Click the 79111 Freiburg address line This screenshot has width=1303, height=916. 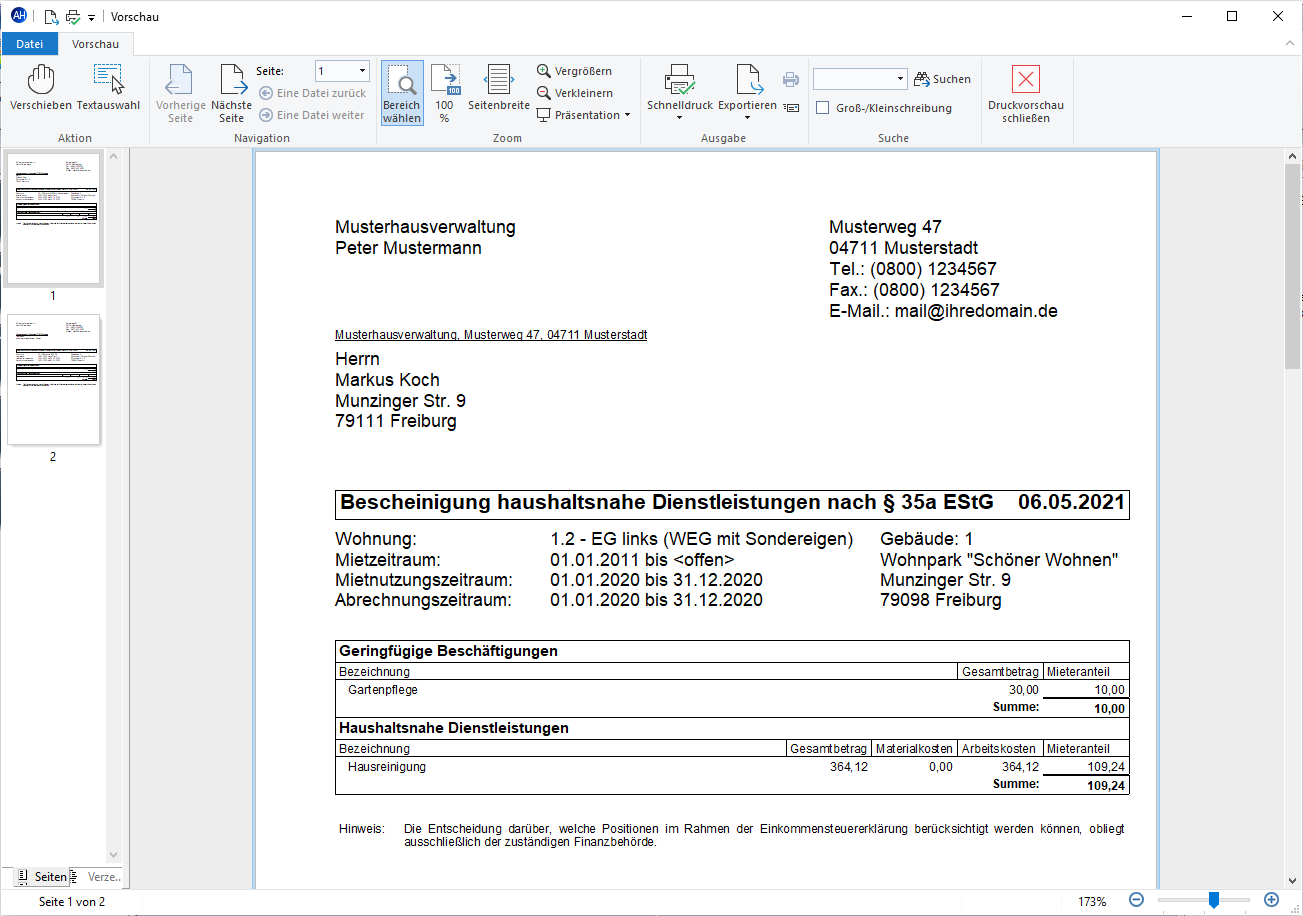point(396,421)
